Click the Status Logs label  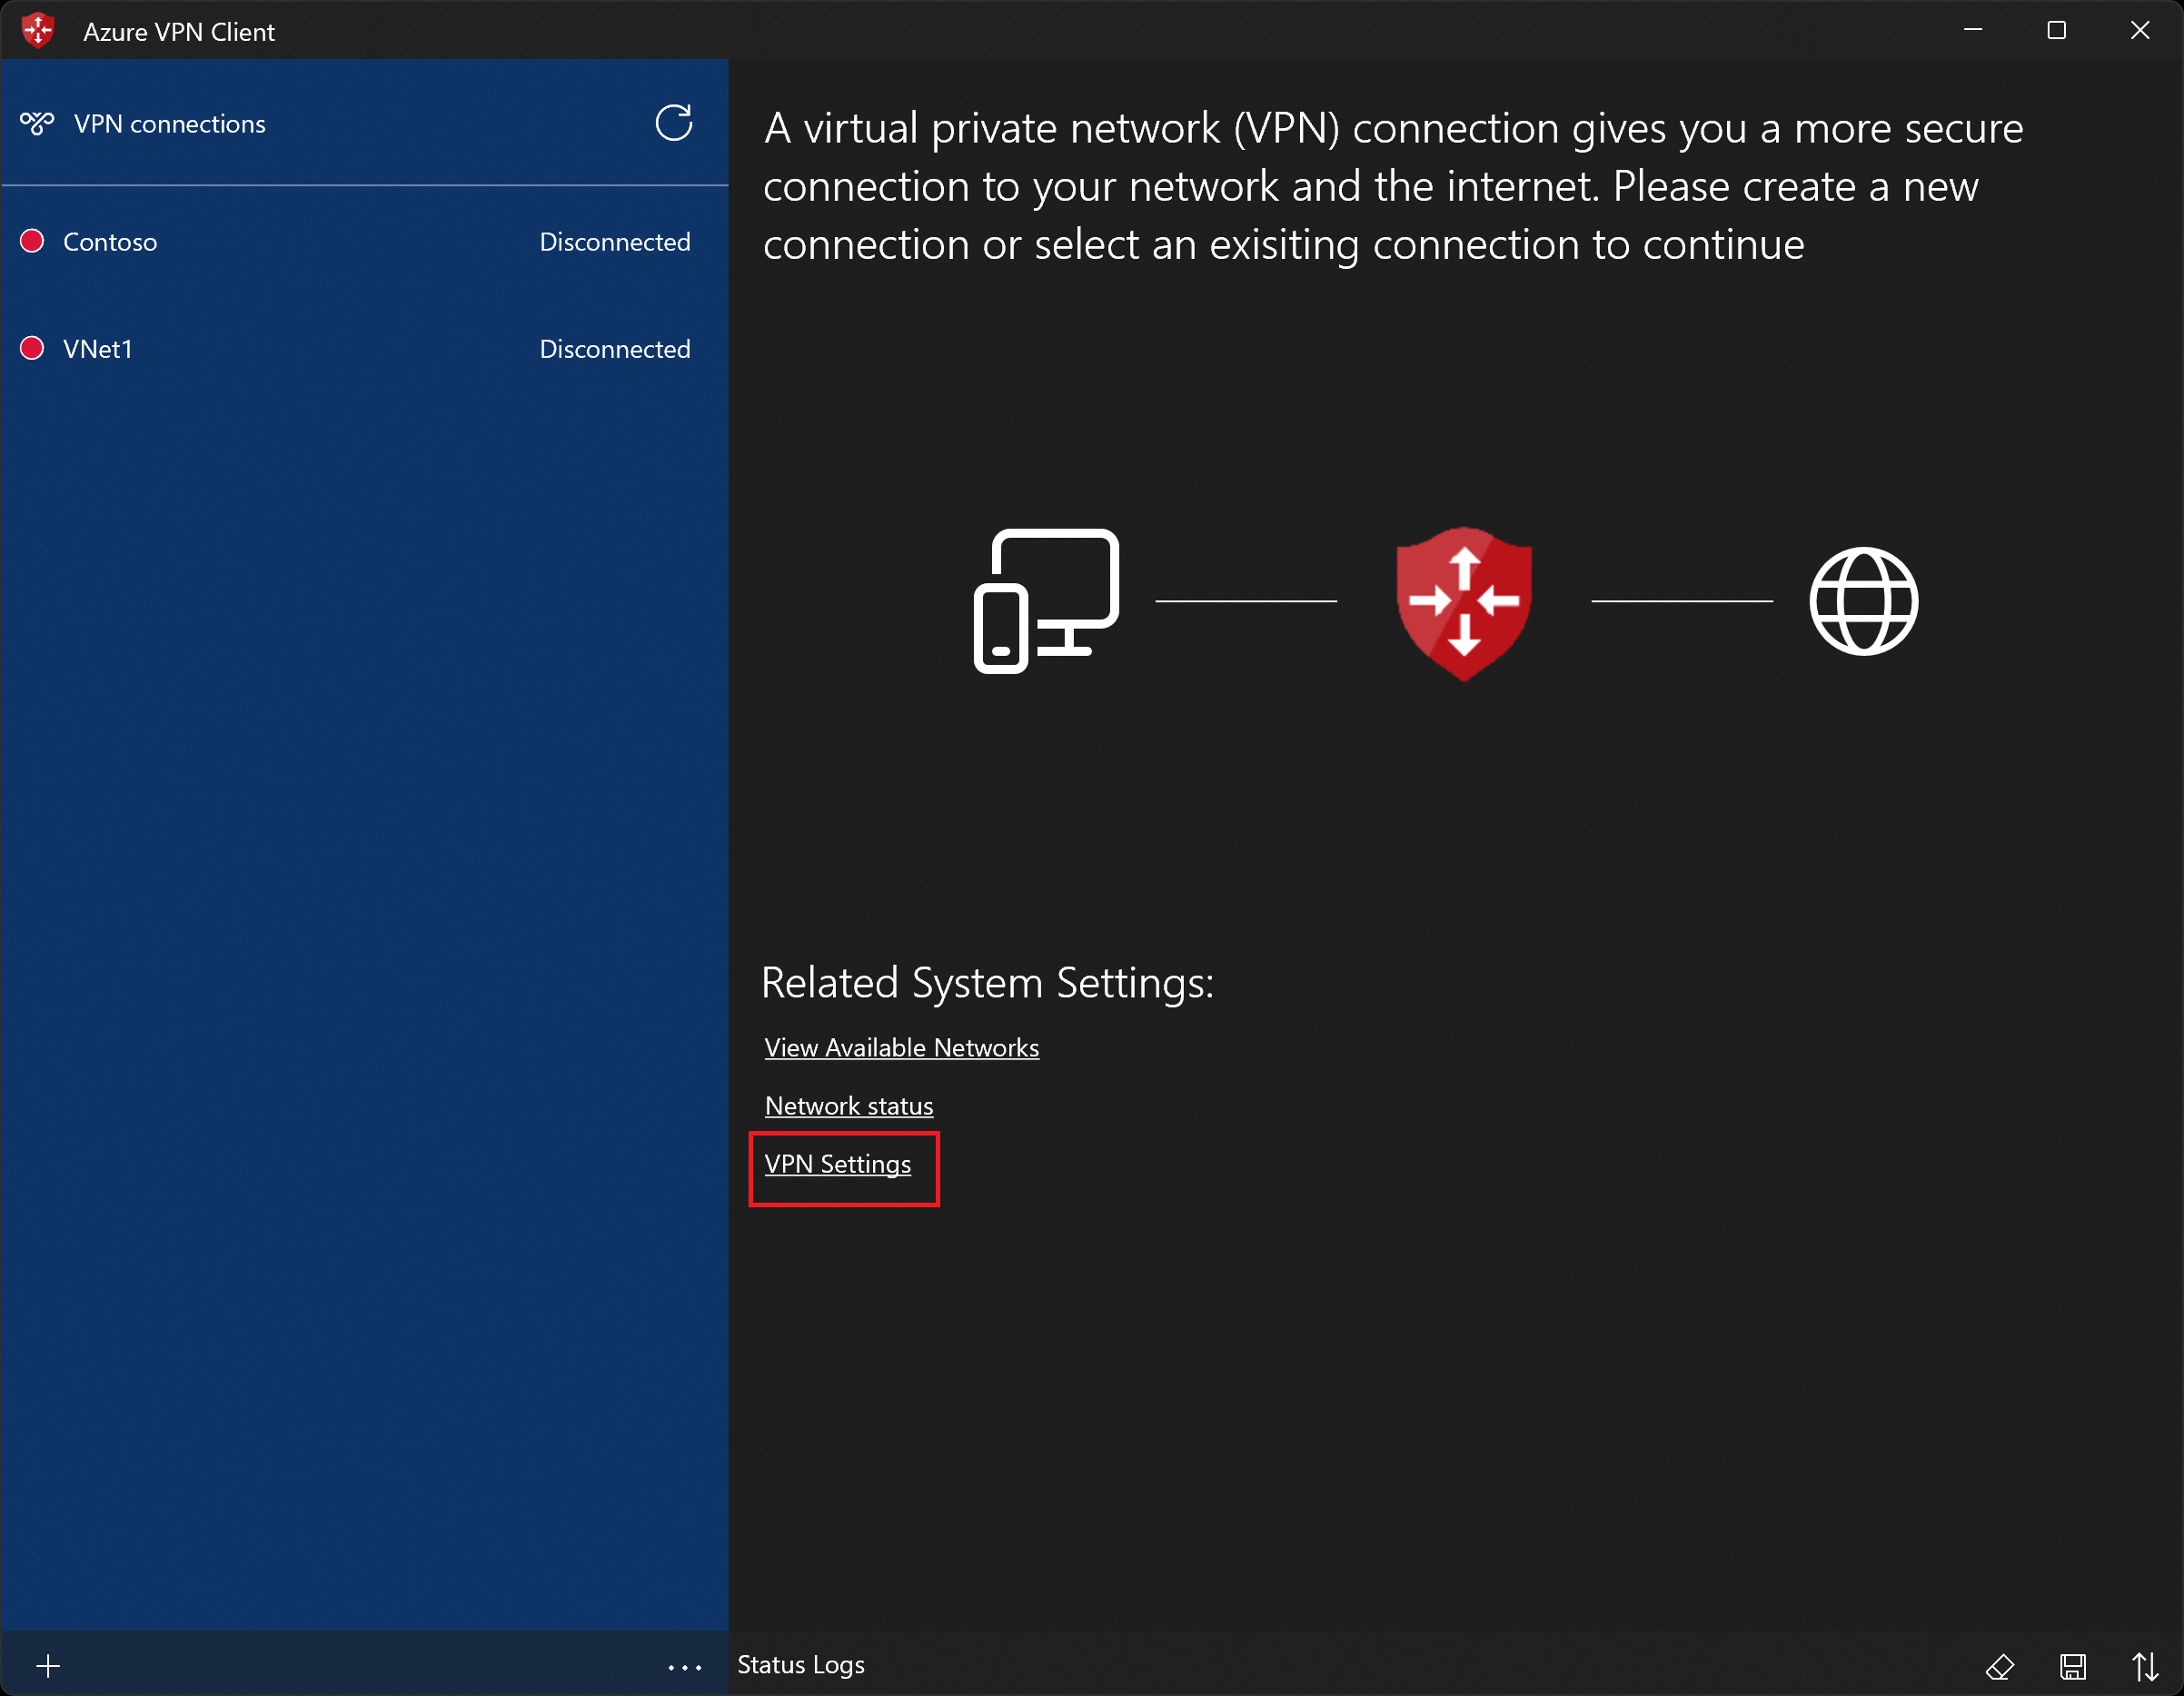[x=800, y=1665]
